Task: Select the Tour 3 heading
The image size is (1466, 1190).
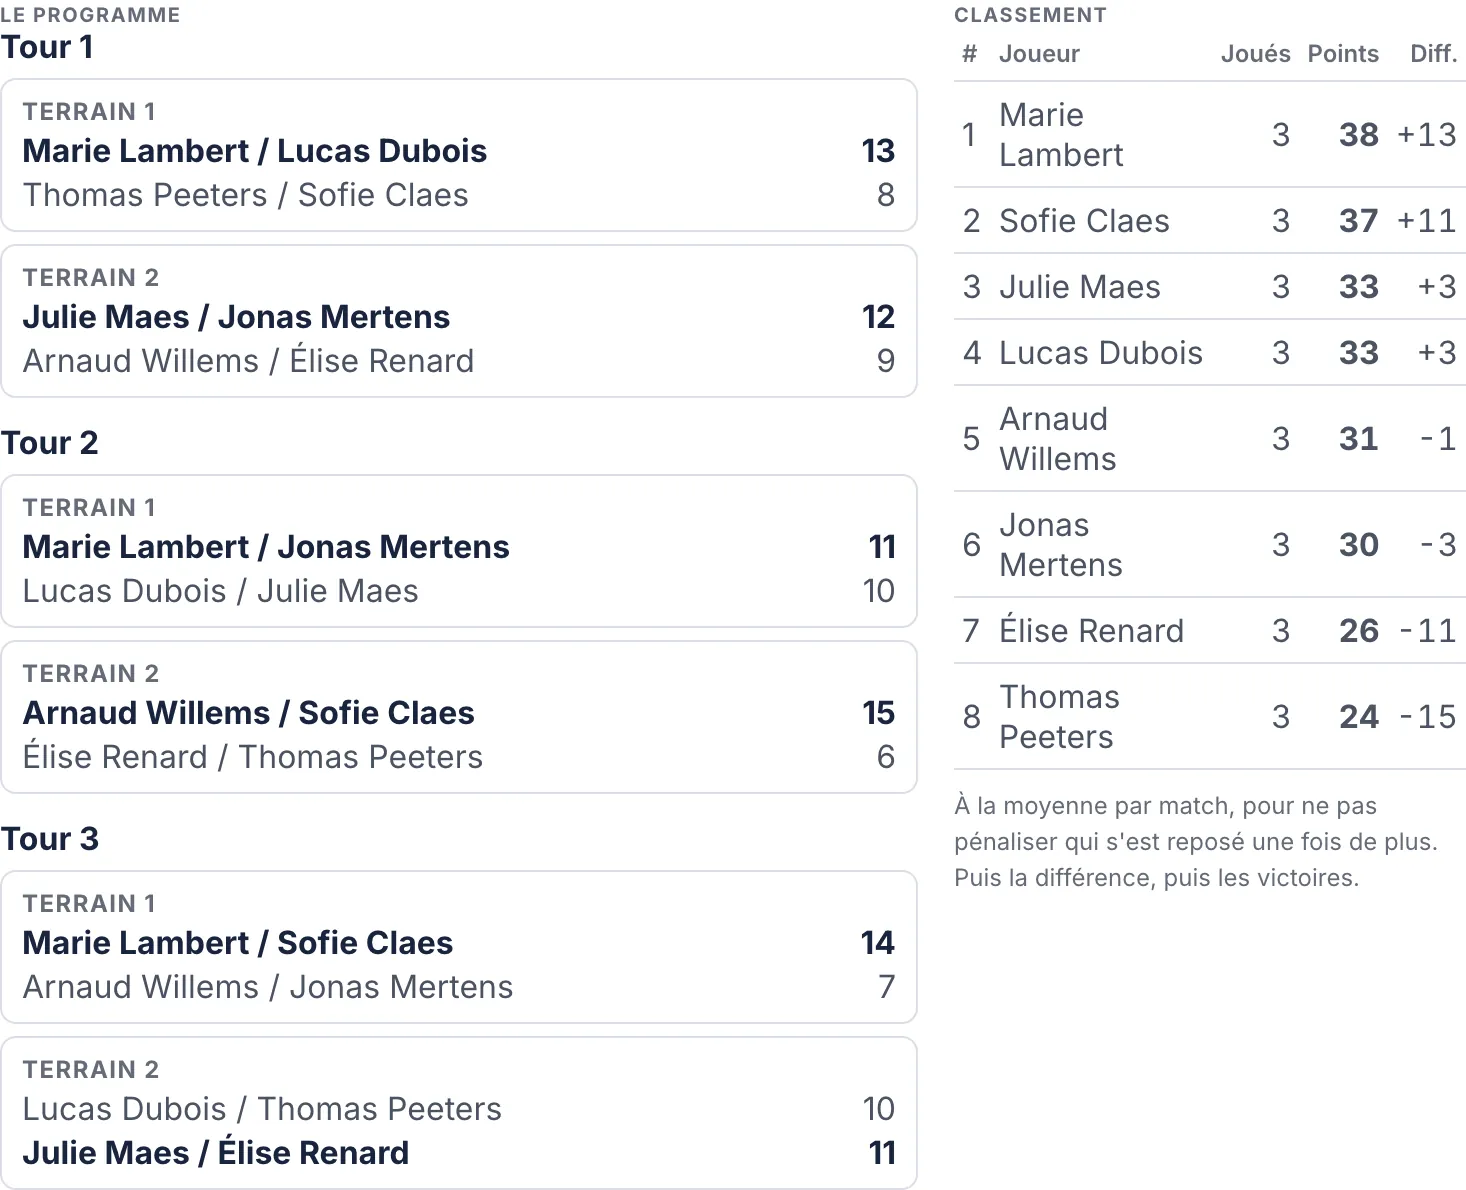Action: (x=50, y=839)
